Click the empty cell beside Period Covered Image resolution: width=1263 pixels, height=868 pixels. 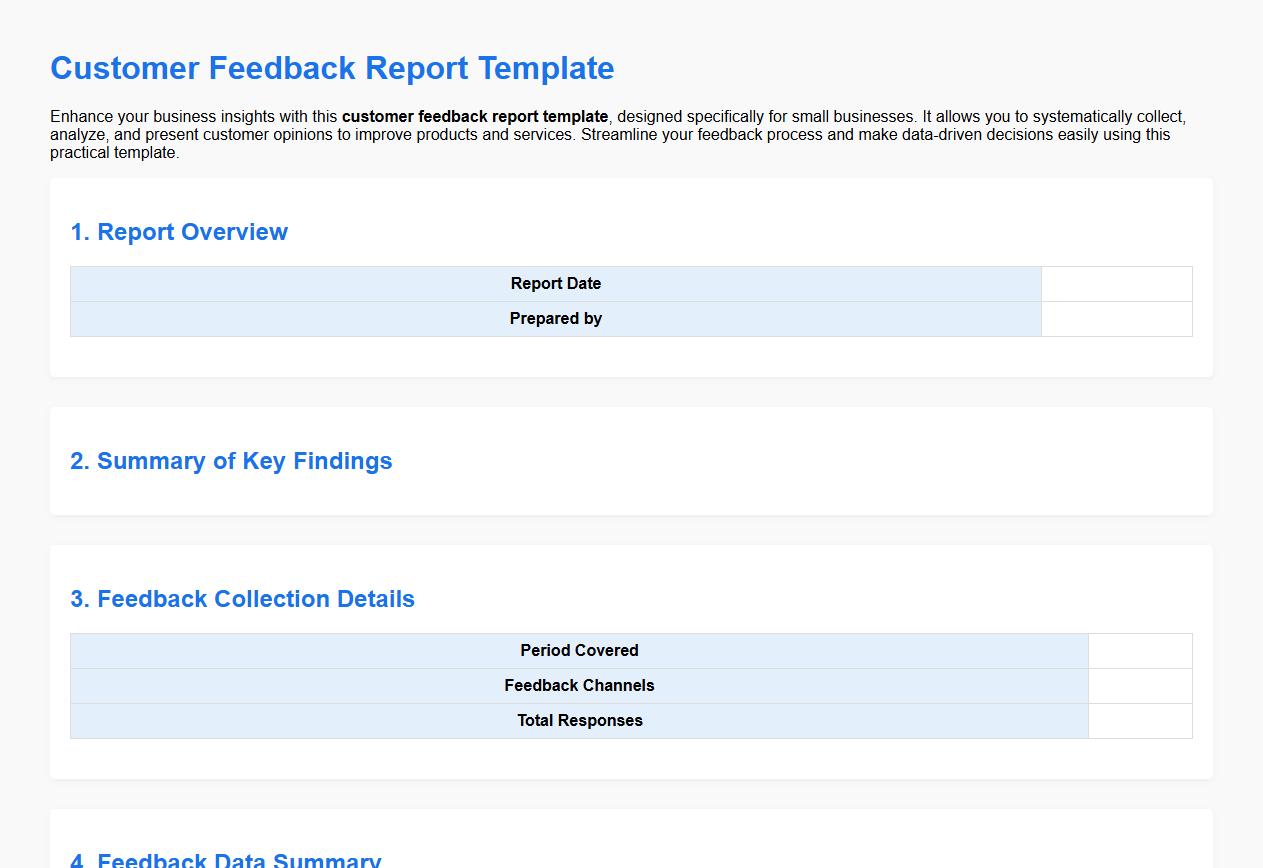[1139, 650]
